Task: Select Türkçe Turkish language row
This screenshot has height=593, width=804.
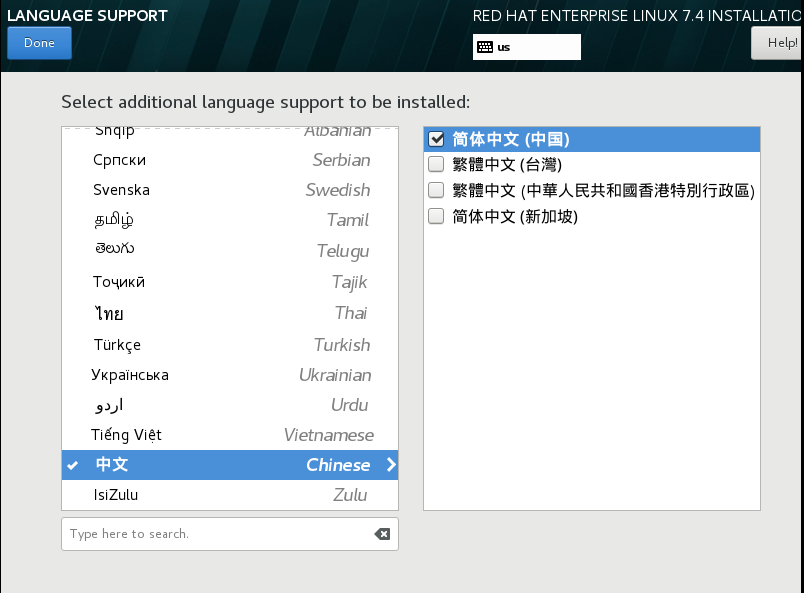Action: [x=230, y=345]
